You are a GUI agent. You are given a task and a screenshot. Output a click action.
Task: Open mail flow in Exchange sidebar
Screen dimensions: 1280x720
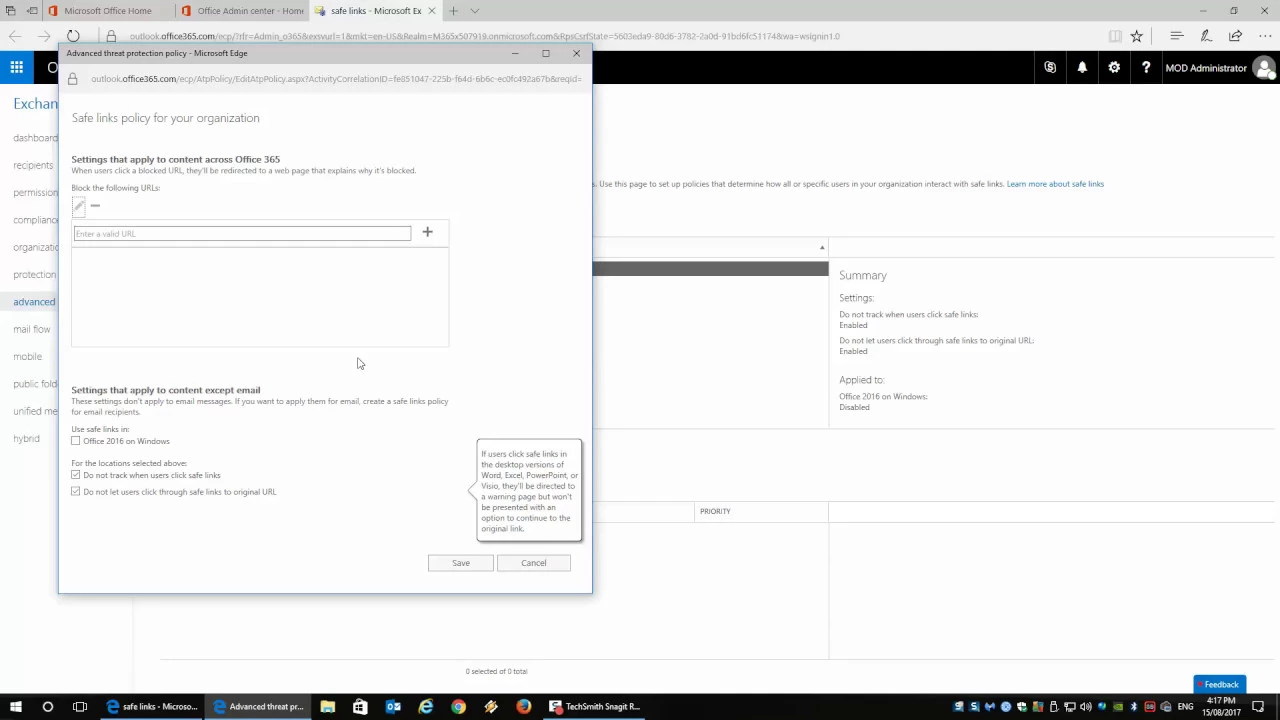tap(32, 329)
